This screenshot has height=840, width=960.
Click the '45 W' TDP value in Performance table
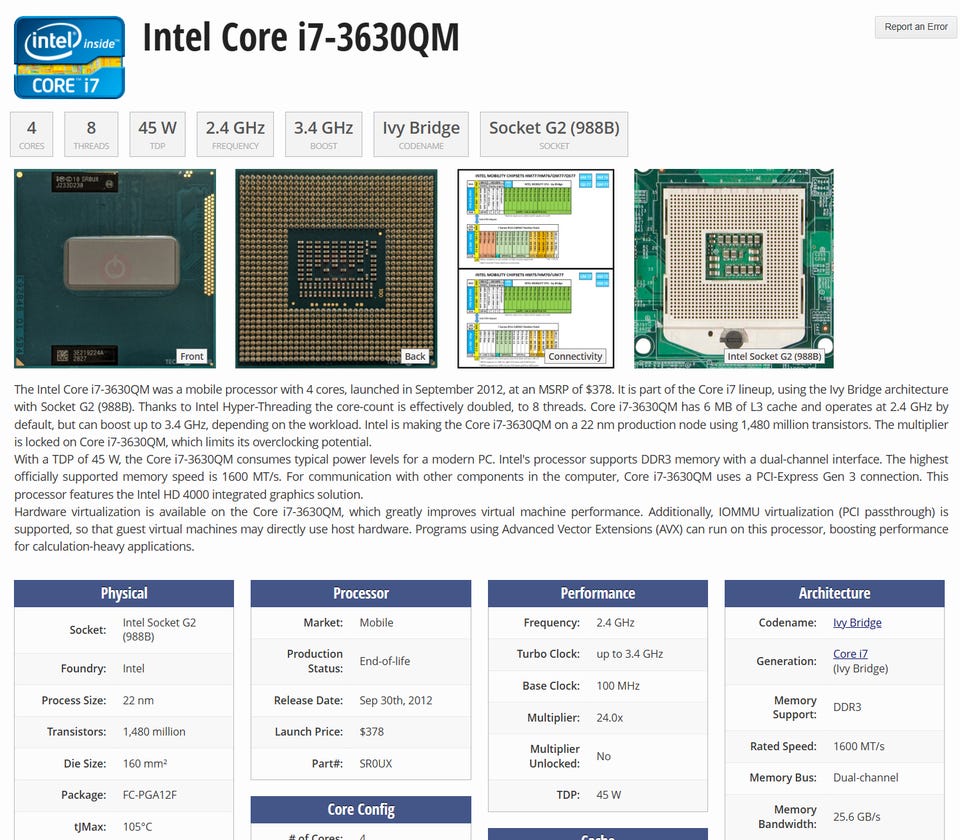(x=609, y=795)
